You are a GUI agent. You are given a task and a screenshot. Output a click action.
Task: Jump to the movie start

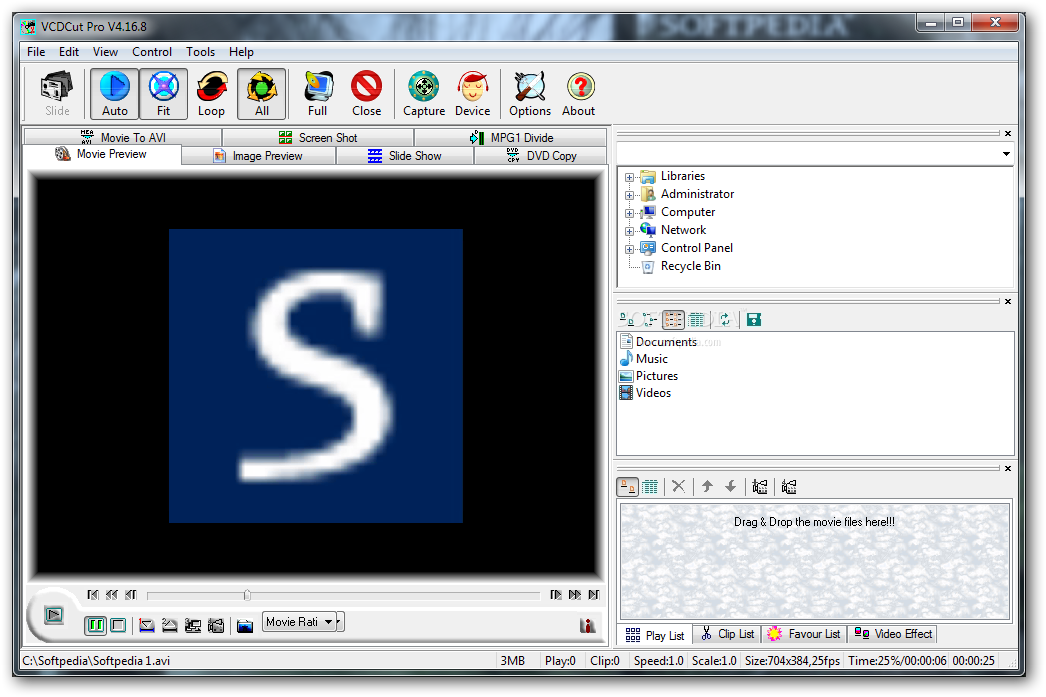coord(93,594)
